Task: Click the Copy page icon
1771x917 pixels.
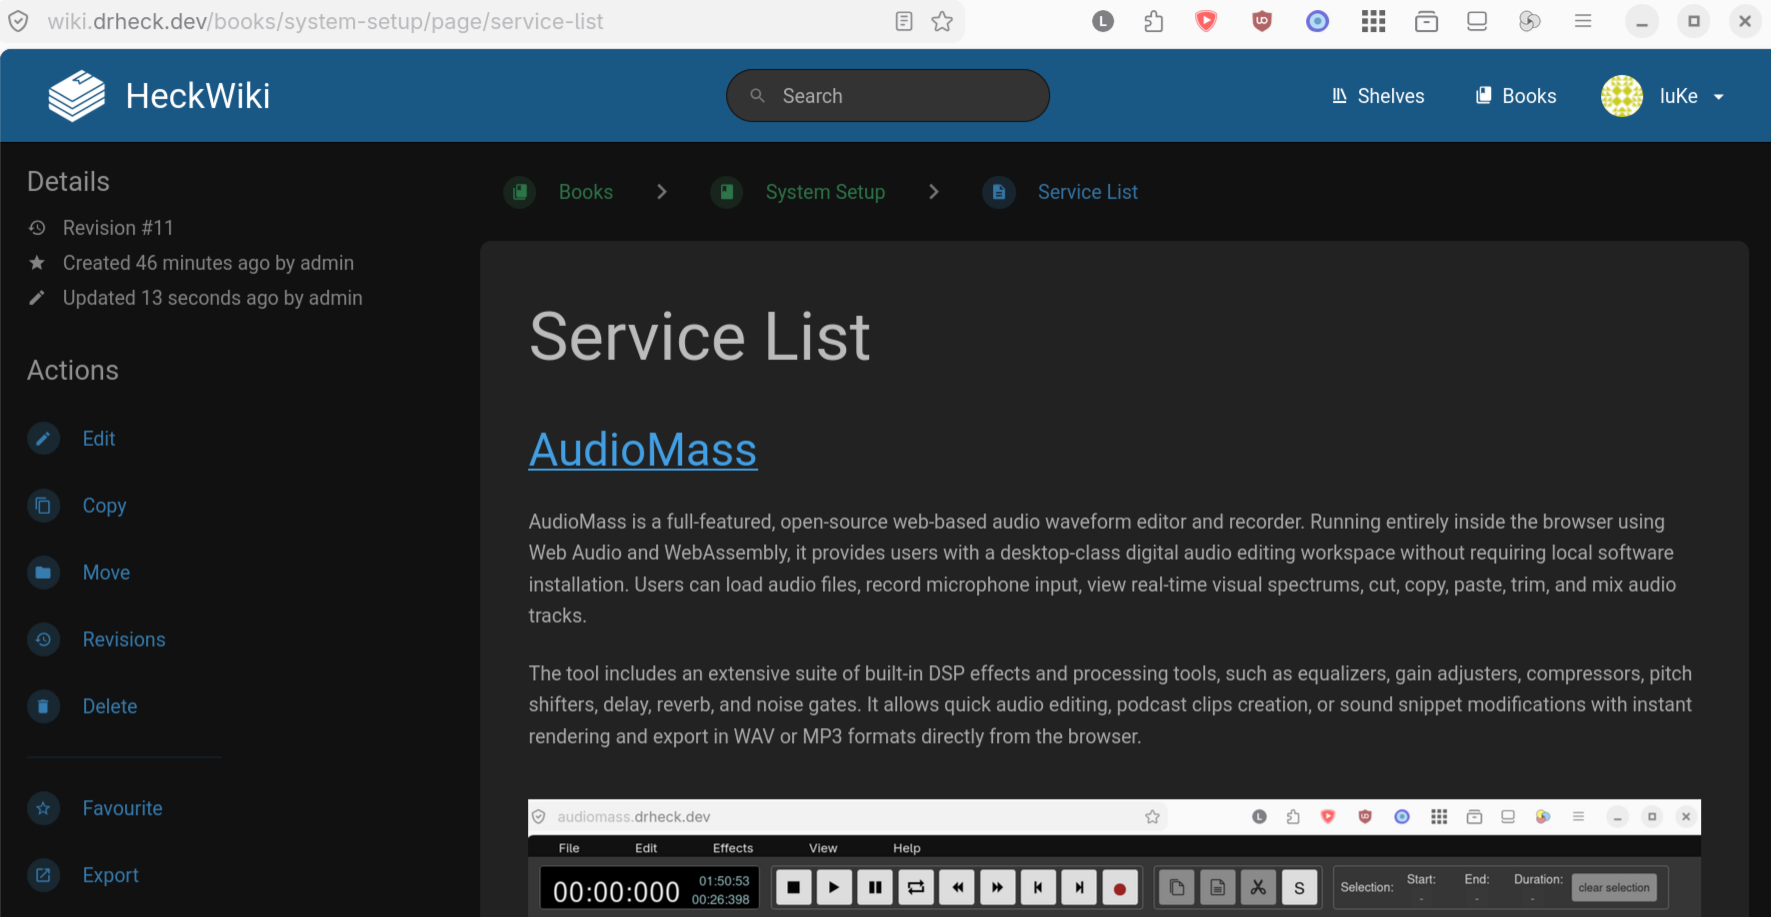Action: [43, 506]
